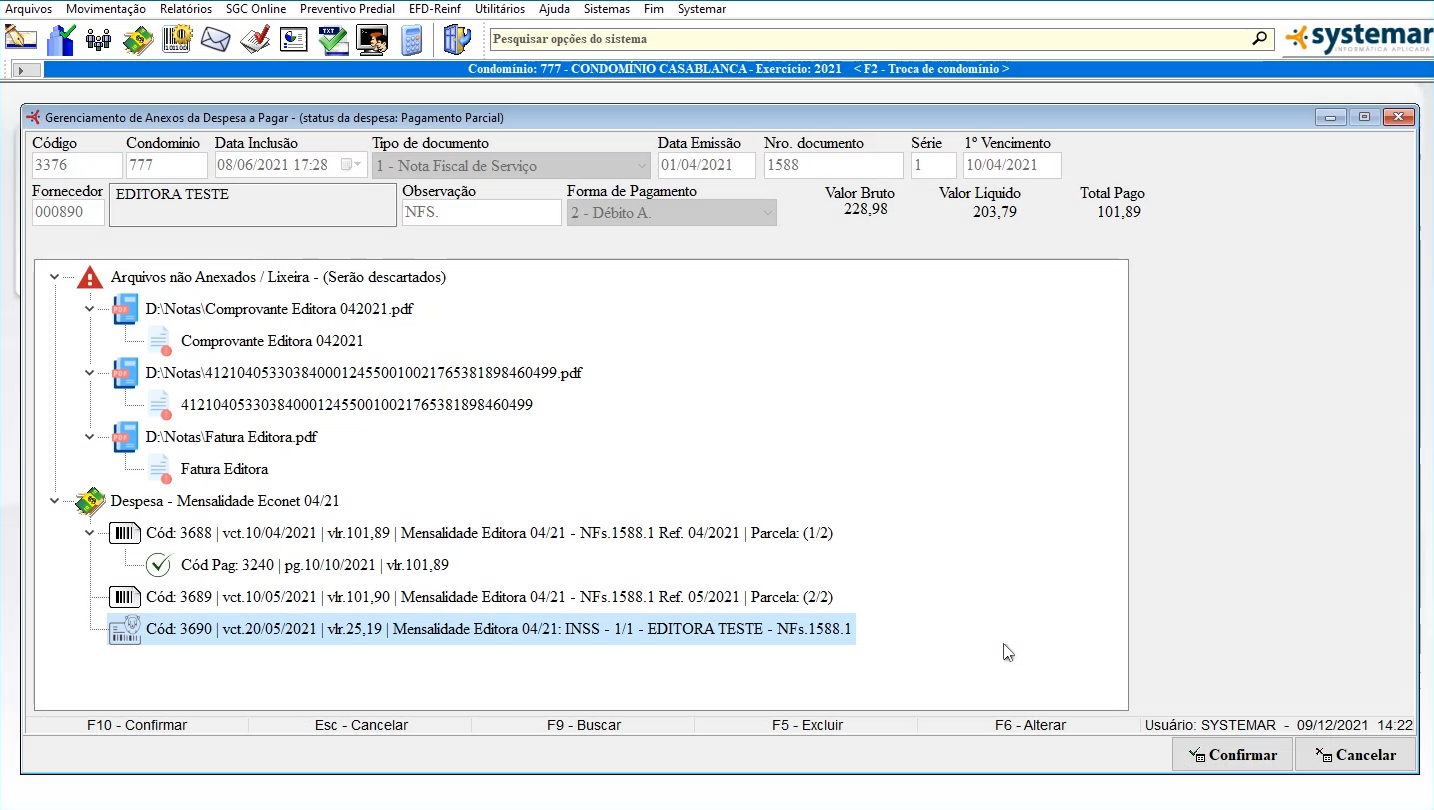Click the barcode with gear toolbar icon
Image resolution: width=1434 pixels, height=810 pixels.
pos(177,40)
